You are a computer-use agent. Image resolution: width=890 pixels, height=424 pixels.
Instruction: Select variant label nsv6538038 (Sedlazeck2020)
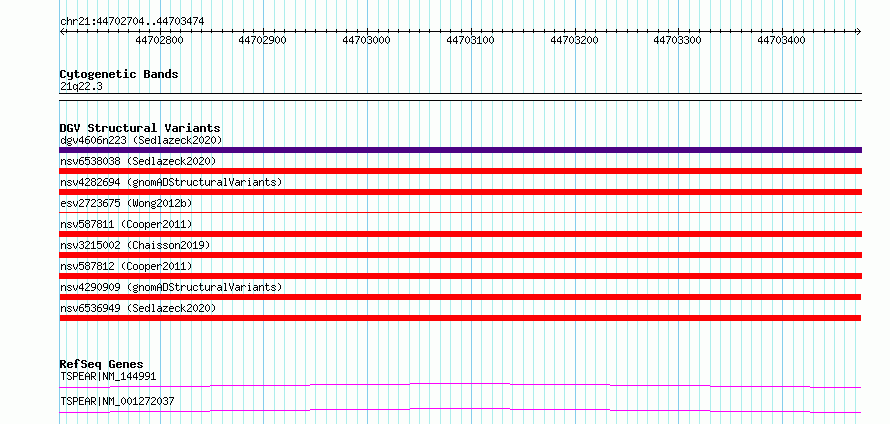138,161
